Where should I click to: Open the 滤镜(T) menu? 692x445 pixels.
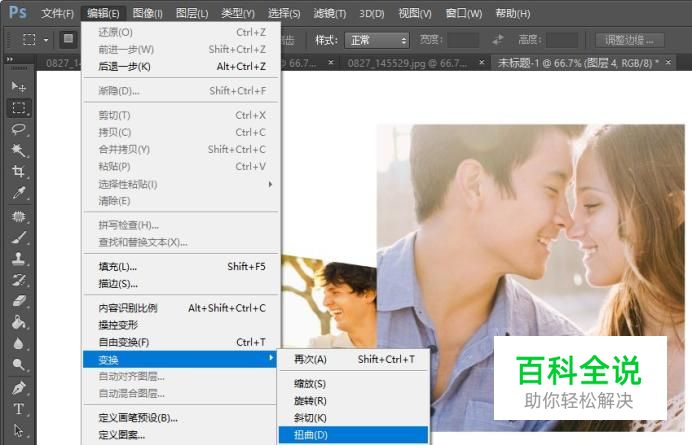point(330,14)
